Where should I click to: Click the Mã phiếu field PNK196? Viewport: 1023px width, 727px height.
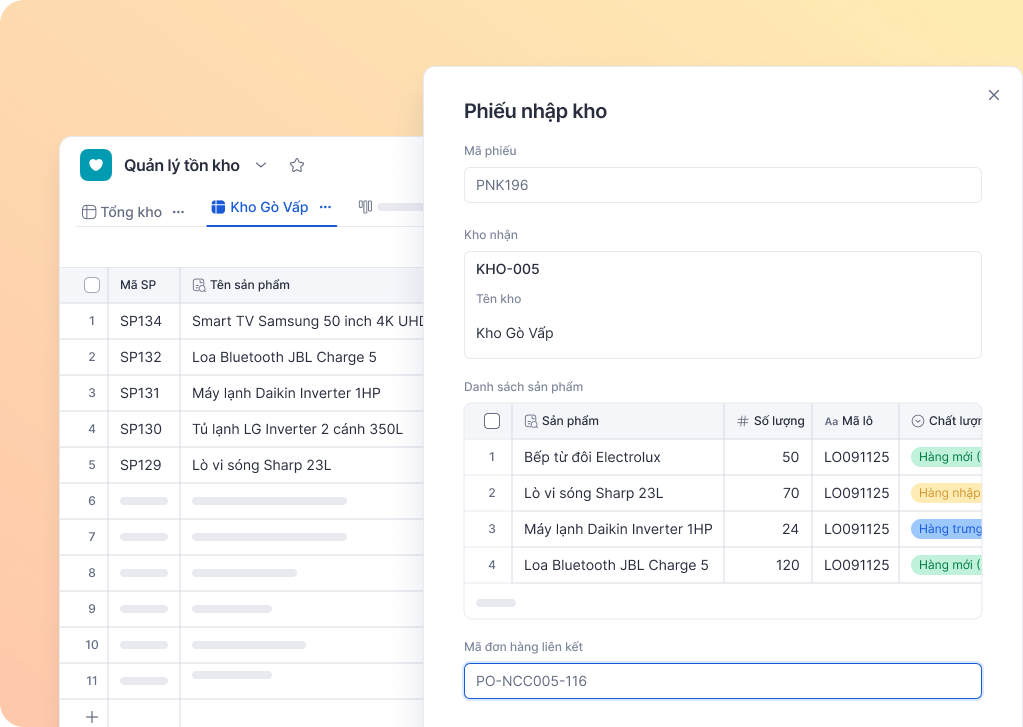(x=723, y=185)
